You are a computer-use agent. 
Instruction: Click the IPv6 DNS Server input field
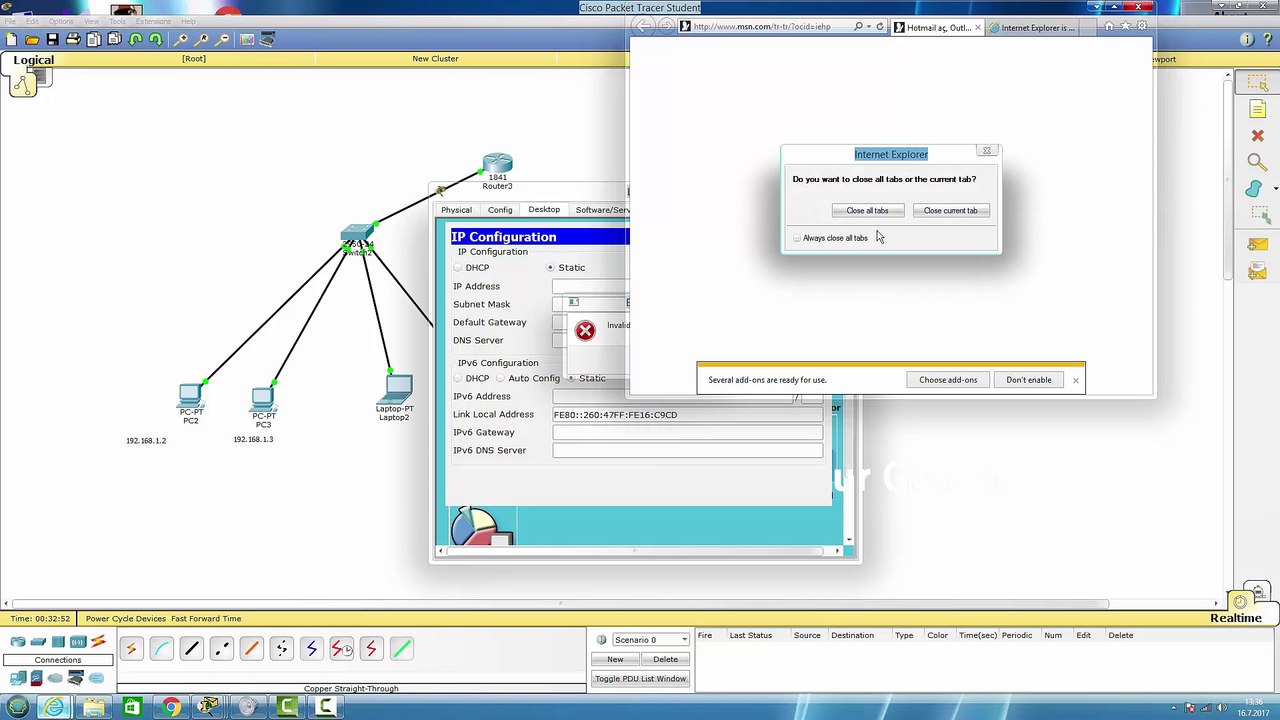tap(688, 450)
